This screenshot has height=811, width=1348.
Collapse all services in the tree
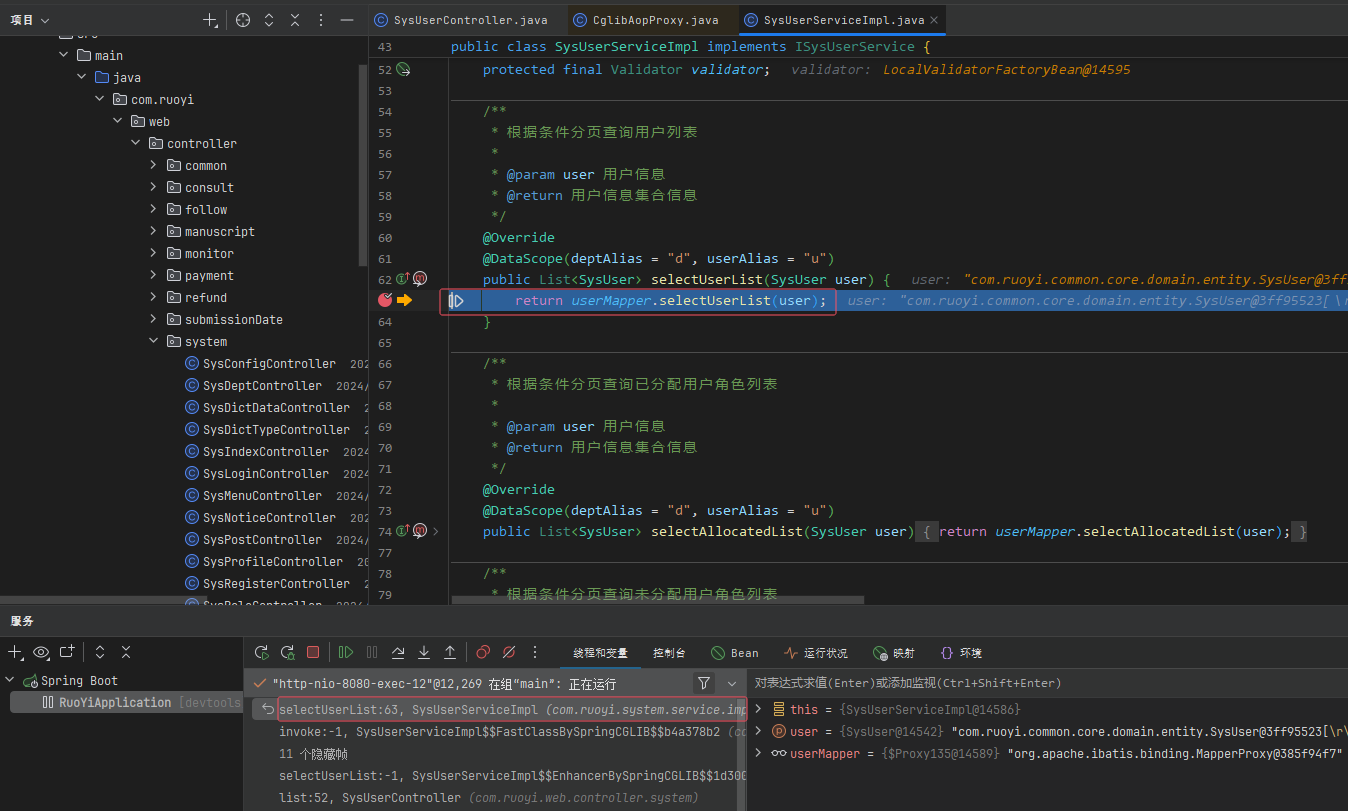(126, 652)
